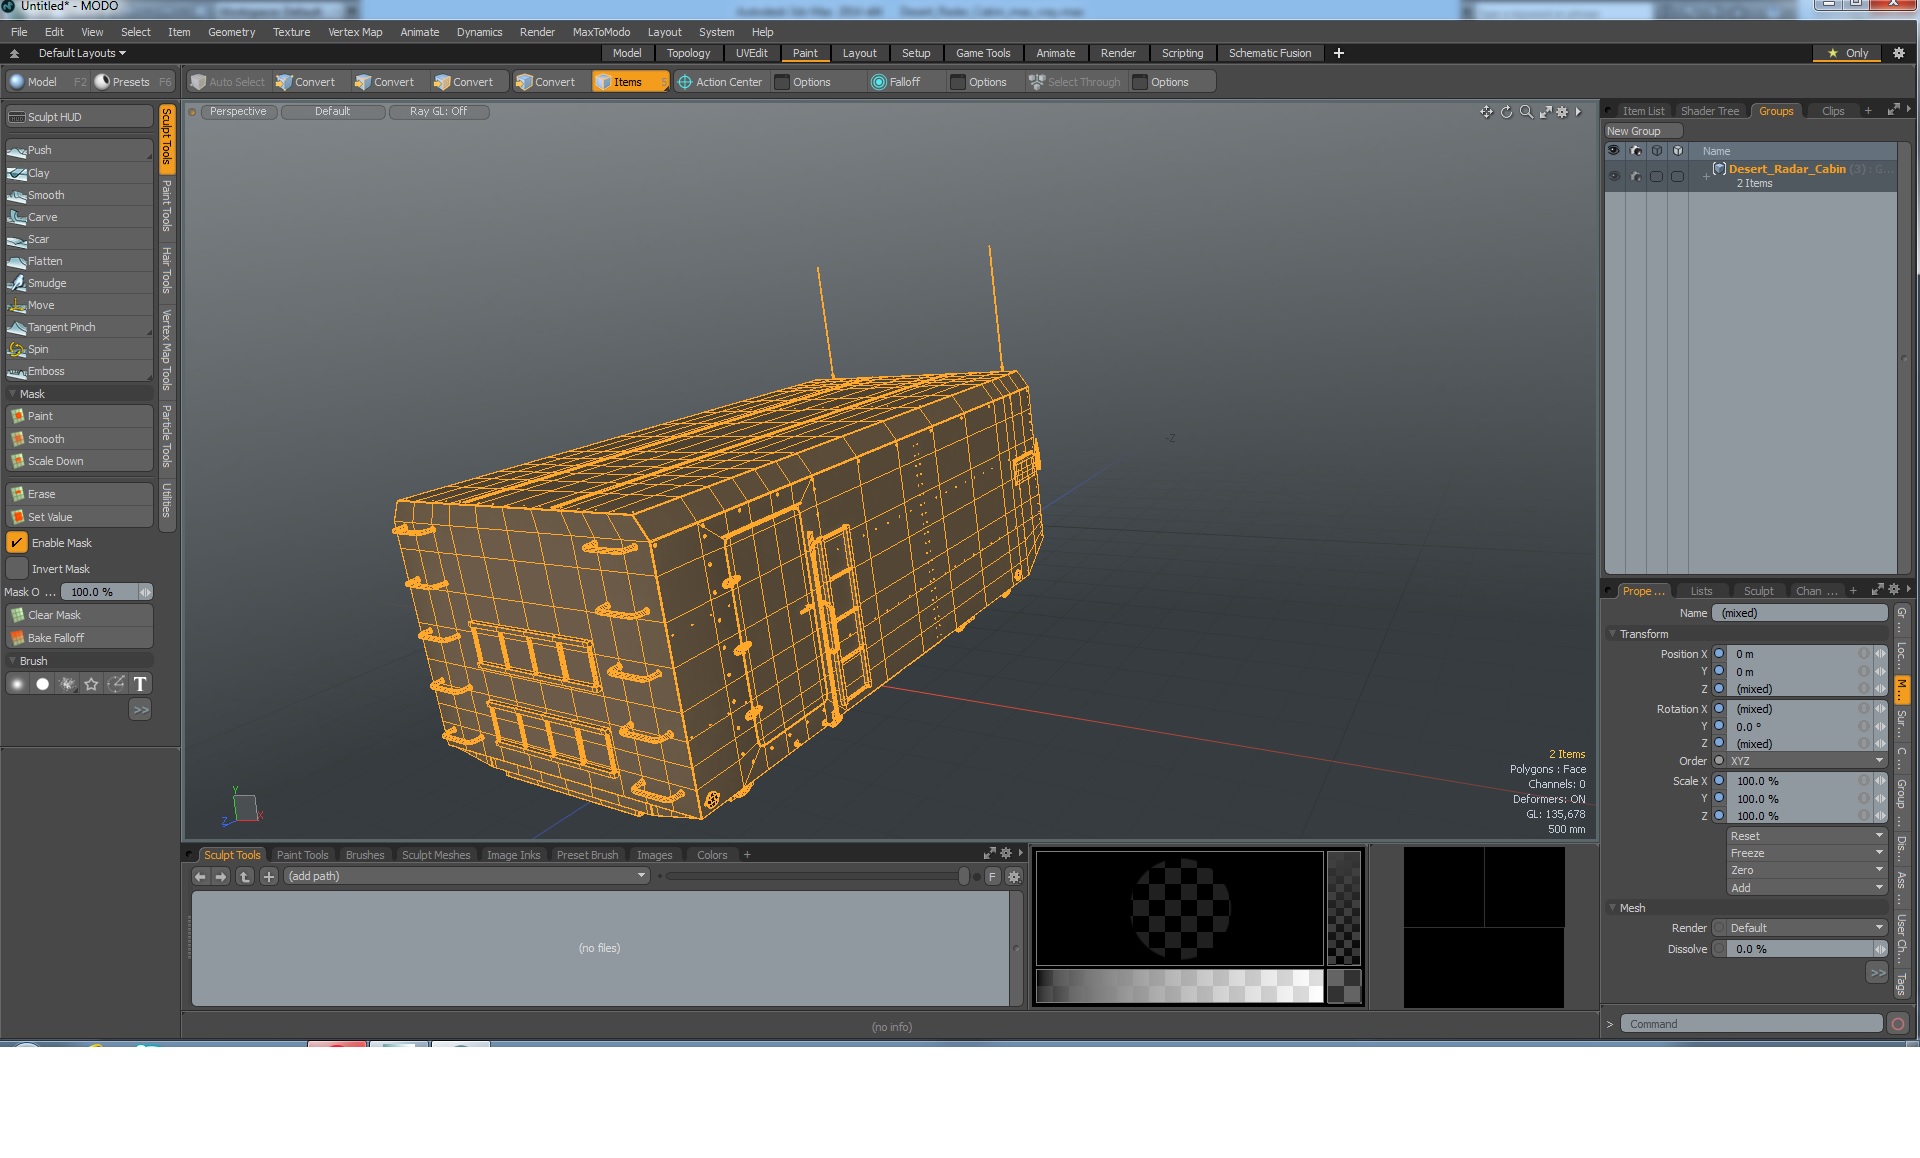Enable the Invert Mask checkbox
The image size is (1920, 1158).
click(17, 569)
